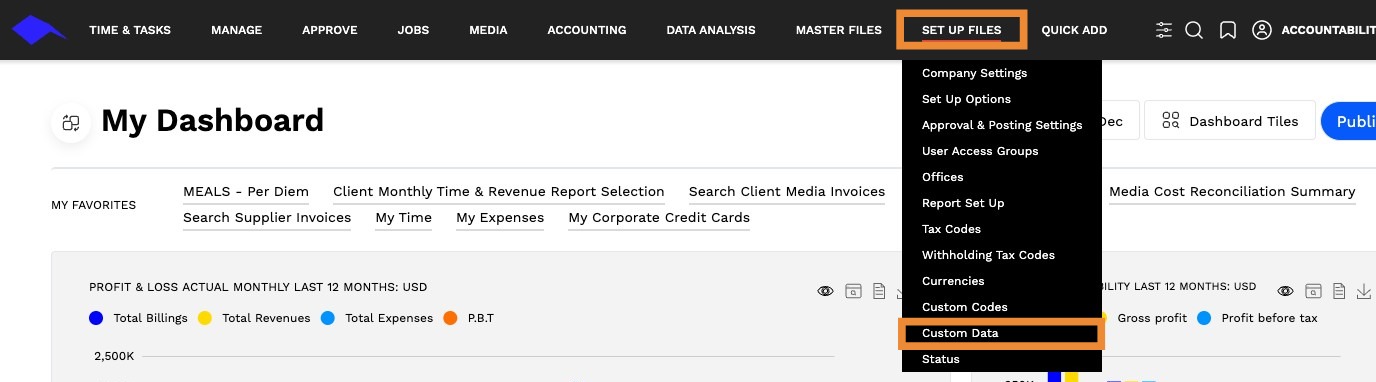
Task: Toggle P.B.T orange legend item
Action: coord(469,318)
